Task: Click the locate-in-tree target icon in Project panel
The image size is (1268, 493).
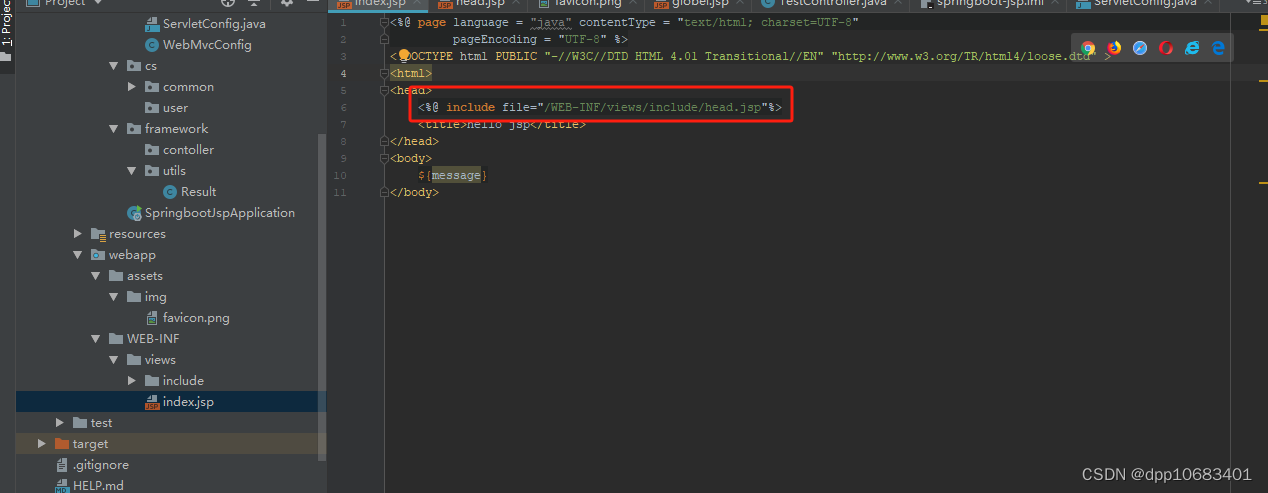Action: pyautogui.click(x=228, y=3)
